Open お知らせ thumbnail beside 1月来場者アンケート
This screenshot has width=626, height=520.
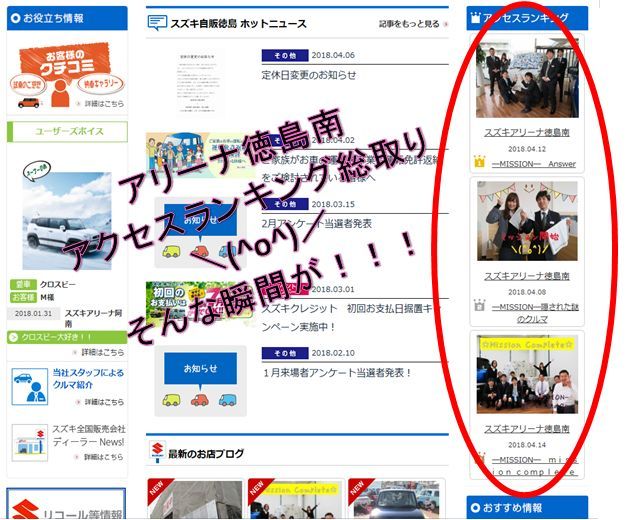200,381
